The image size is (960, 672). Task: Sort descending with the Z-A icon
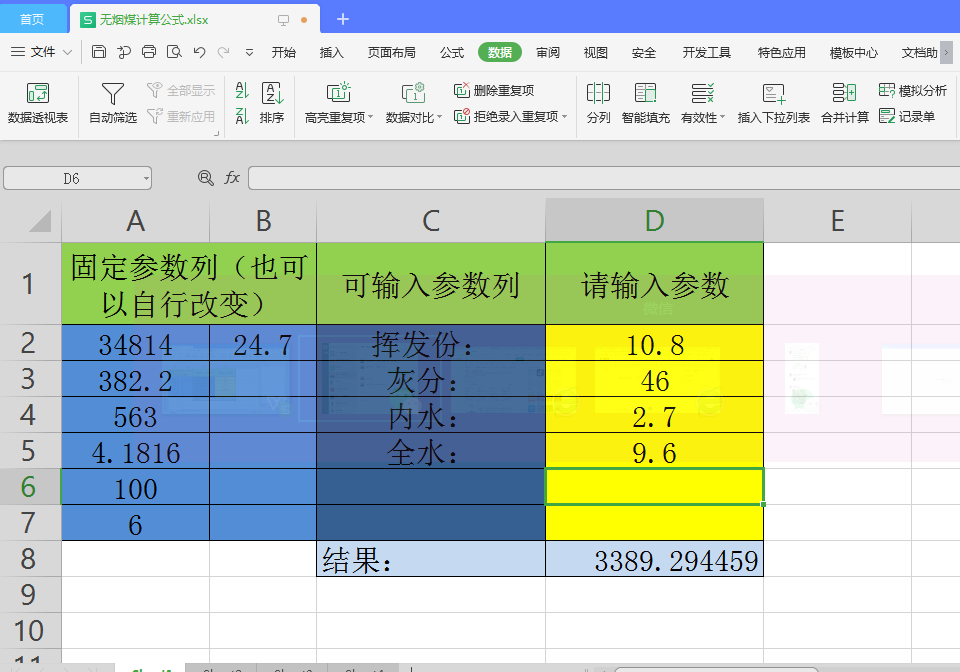242,116
